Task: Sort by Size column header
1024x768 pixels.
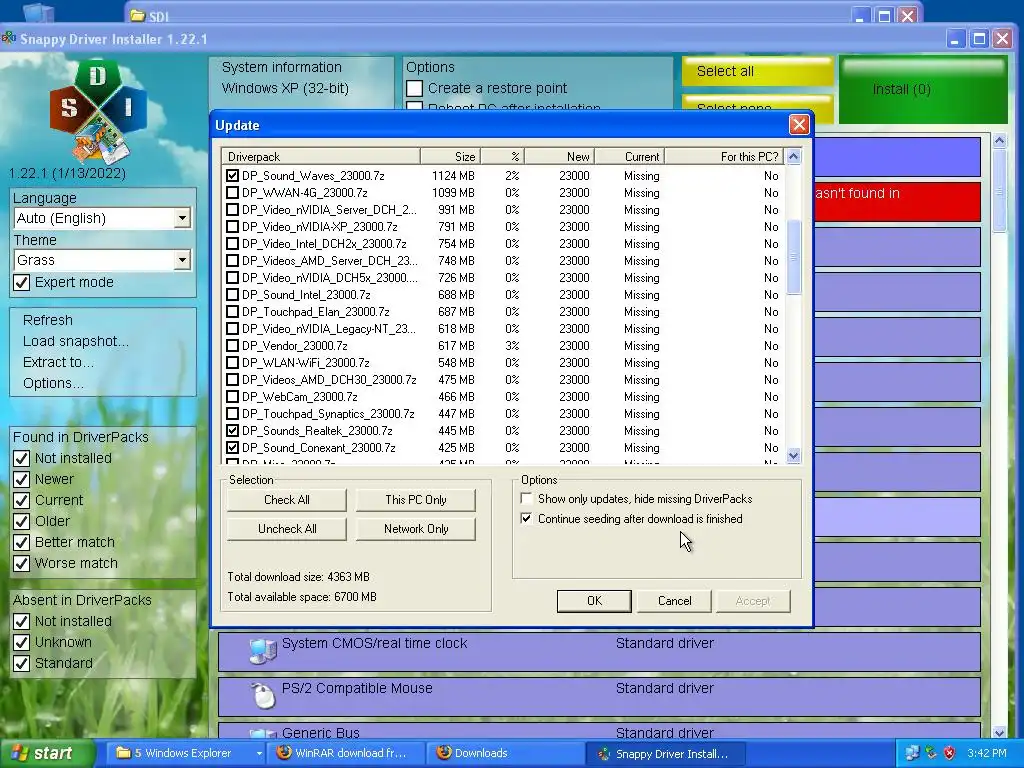Action: point(451,156)
